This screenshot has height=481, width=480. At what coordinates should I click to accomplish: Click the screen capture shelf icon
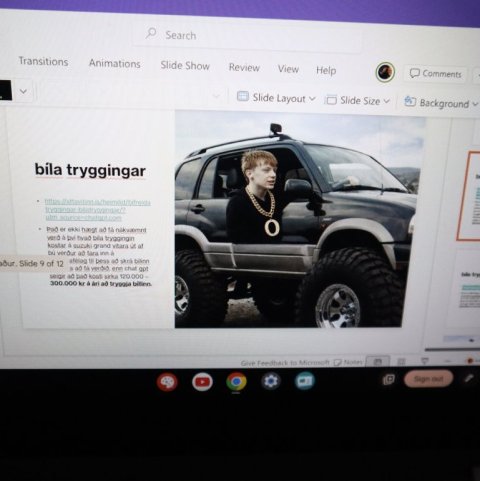coord(389,379)
